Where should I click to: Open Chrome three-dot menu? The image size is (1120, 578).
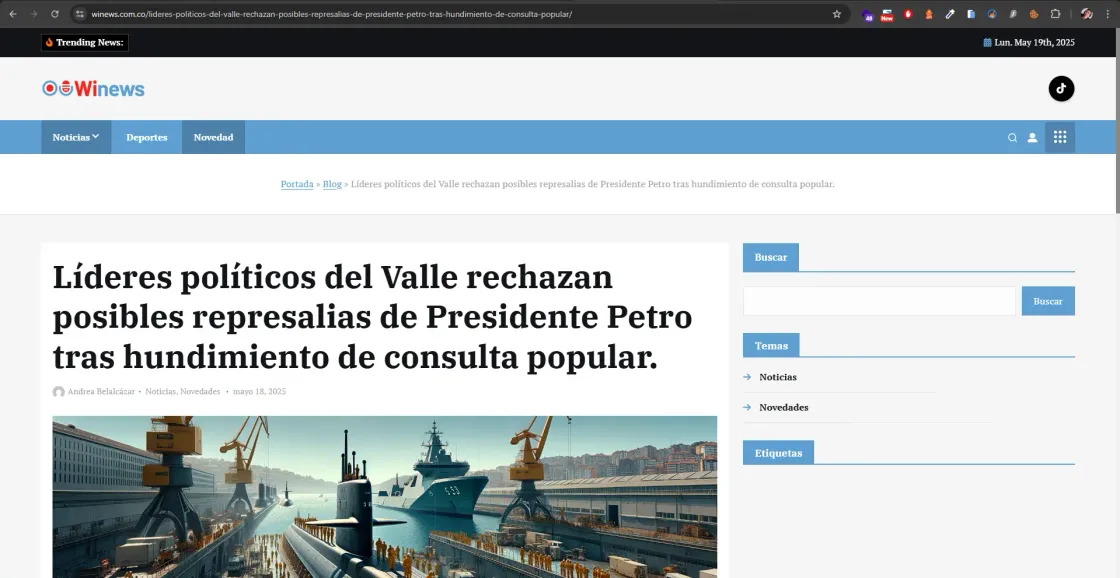pyautogui.click(x=1108, y=14)
